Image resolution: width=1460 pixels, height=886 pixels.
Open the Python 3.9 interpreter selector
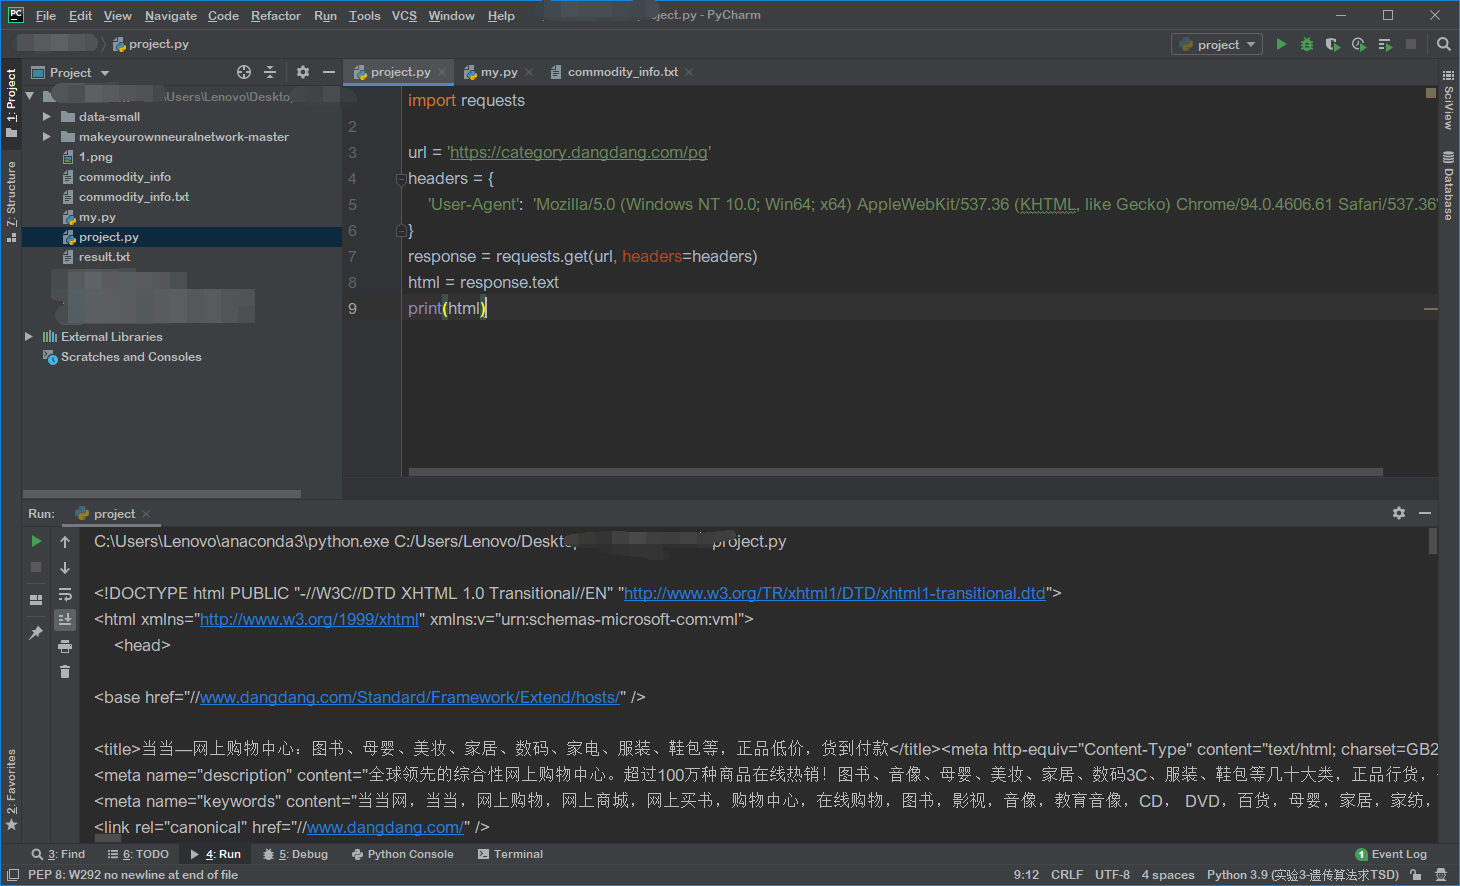tap(1303, 875)
